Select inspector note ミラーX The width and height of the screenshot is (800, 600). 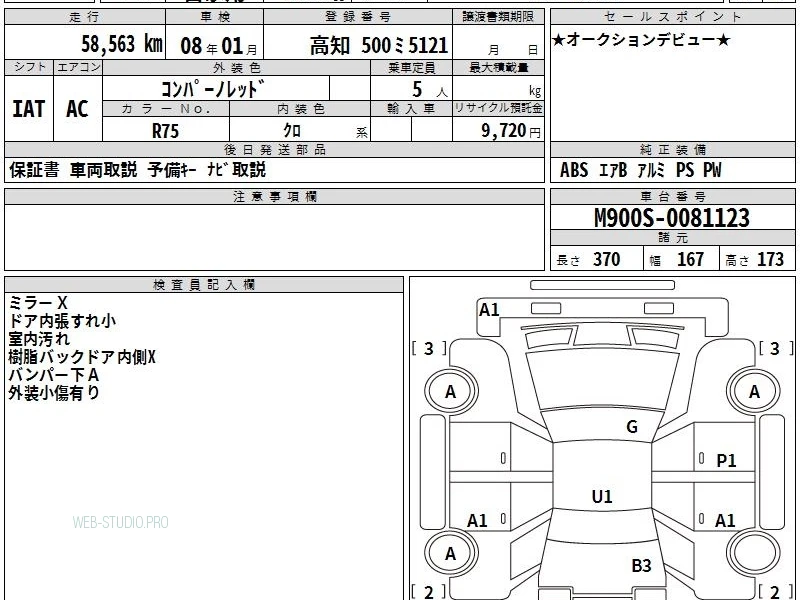[x=38, y=303]
